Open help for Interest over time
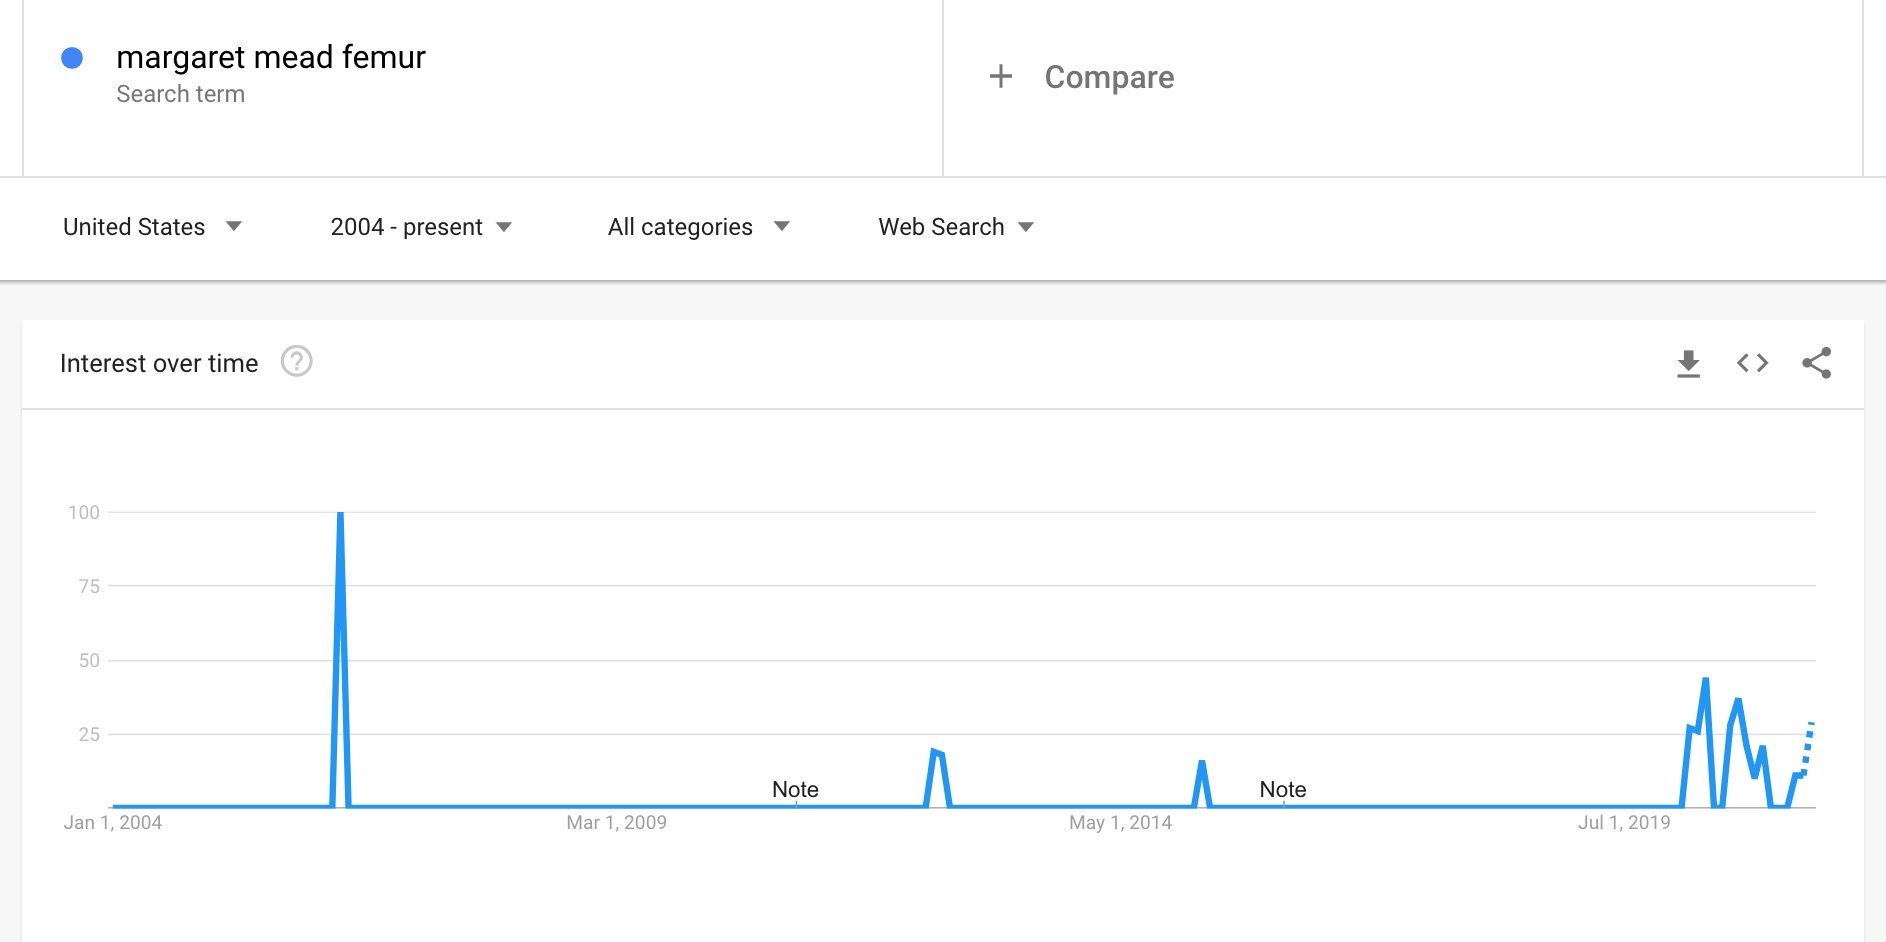This screenshot has height=942, width=1886. (x=296, y=361)
